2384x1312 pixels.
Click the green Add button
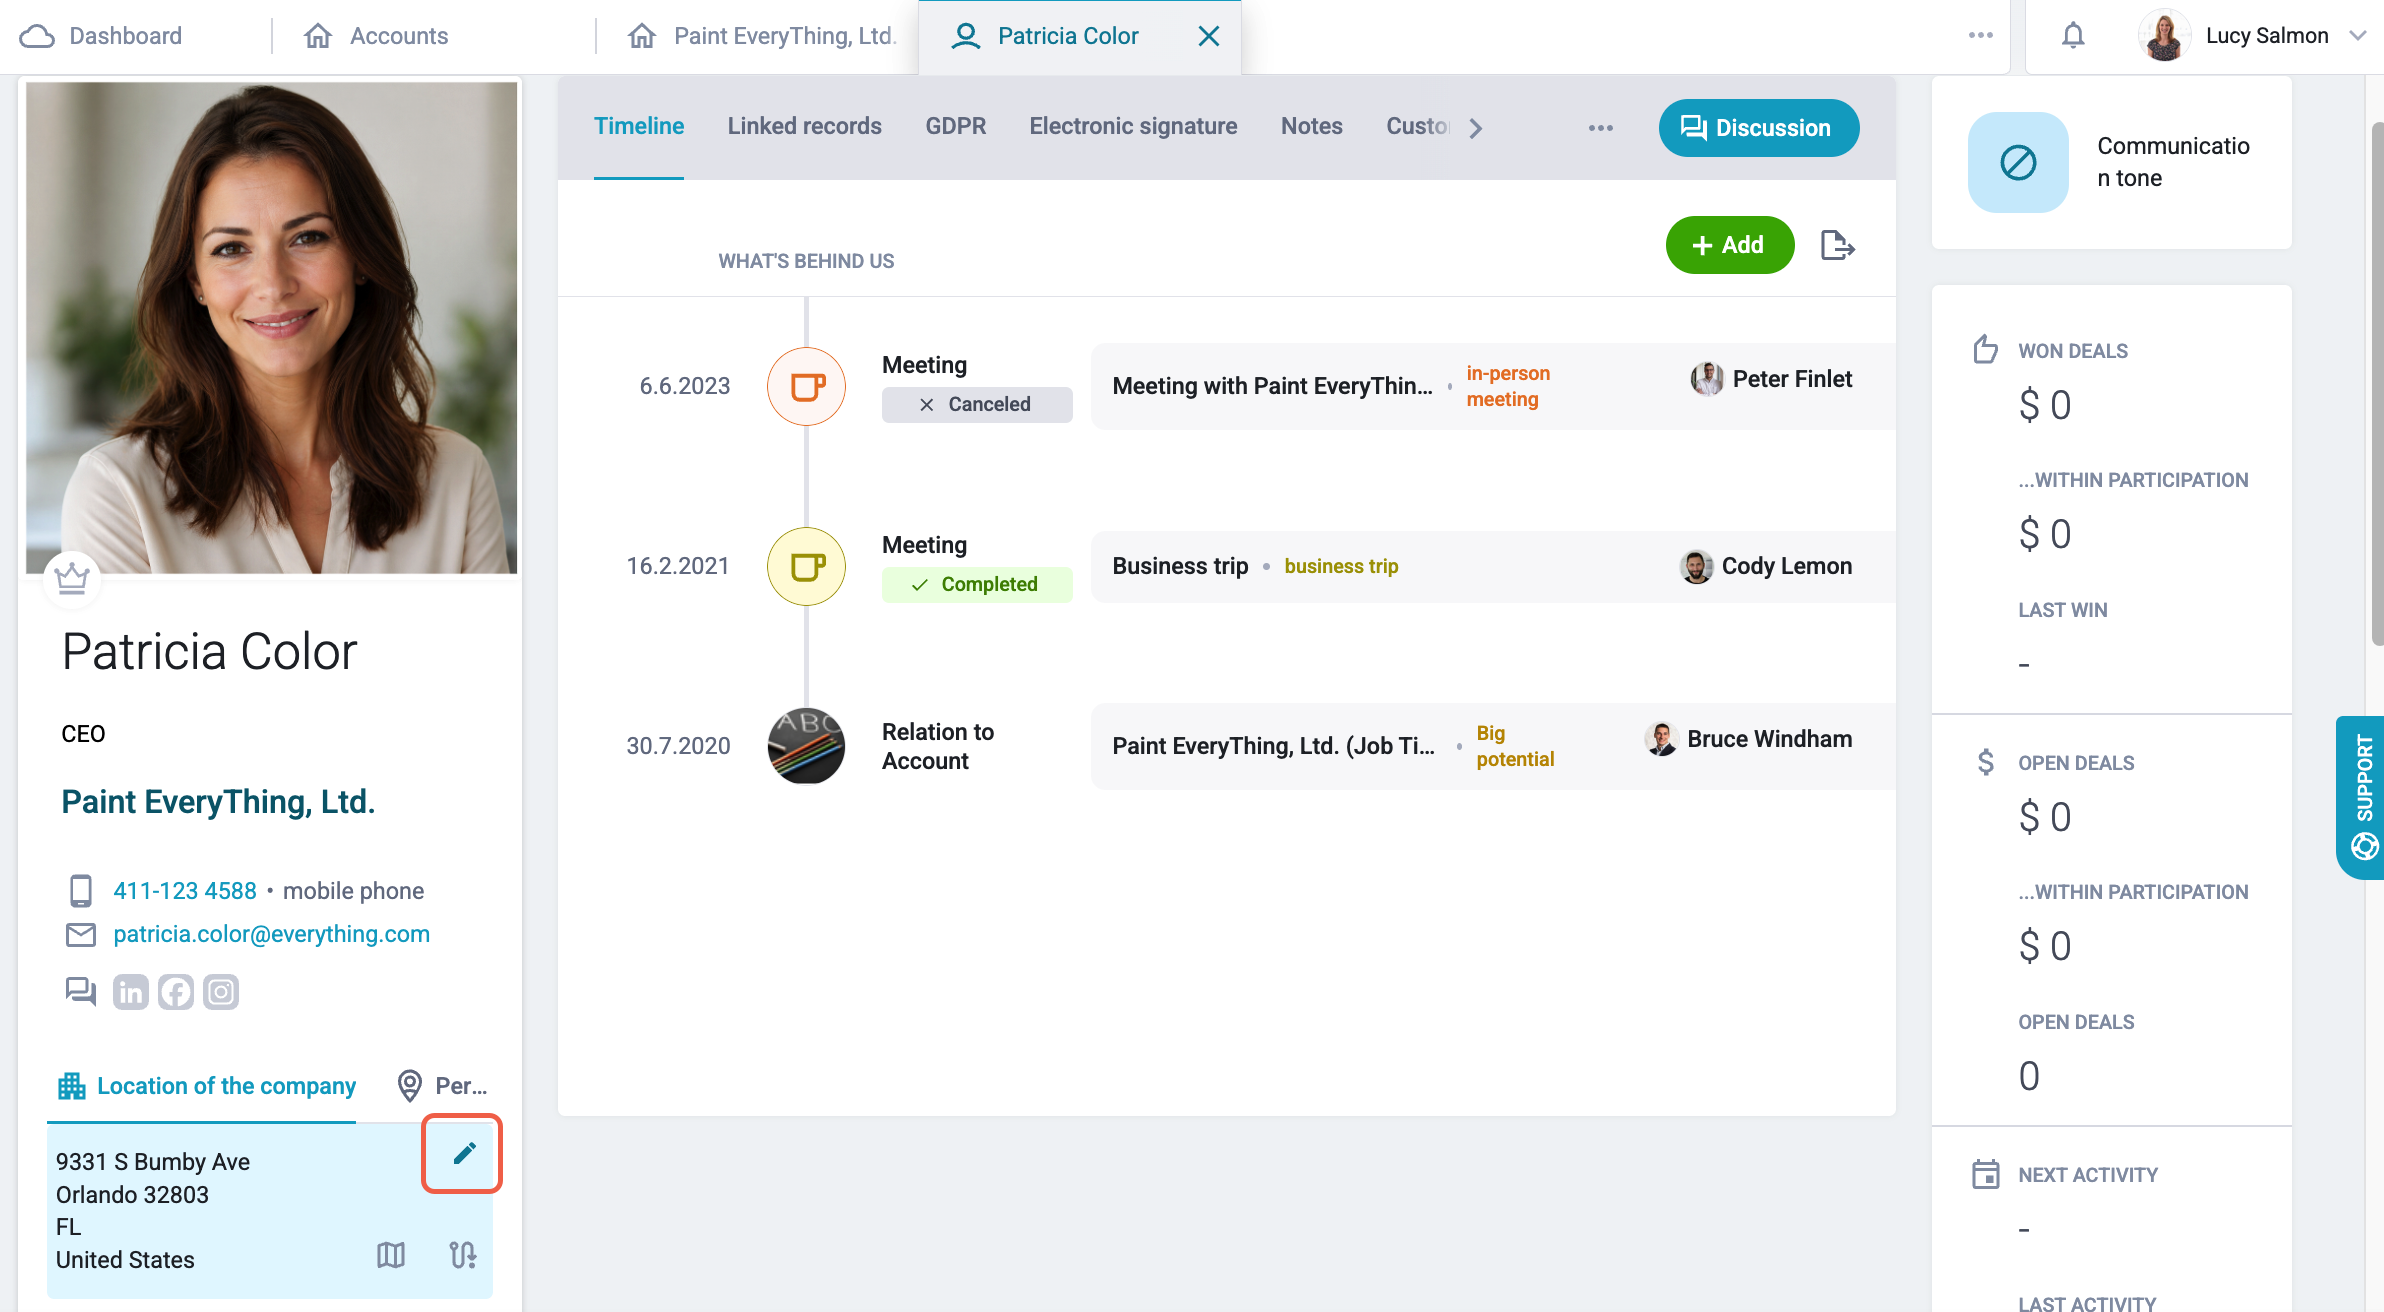1729,245
